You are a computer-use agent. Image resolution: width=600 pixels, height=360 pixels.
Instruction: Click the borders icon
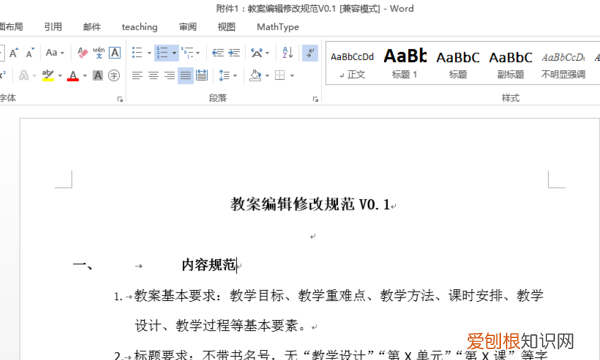pyautogui.click(x=280, y=75)
